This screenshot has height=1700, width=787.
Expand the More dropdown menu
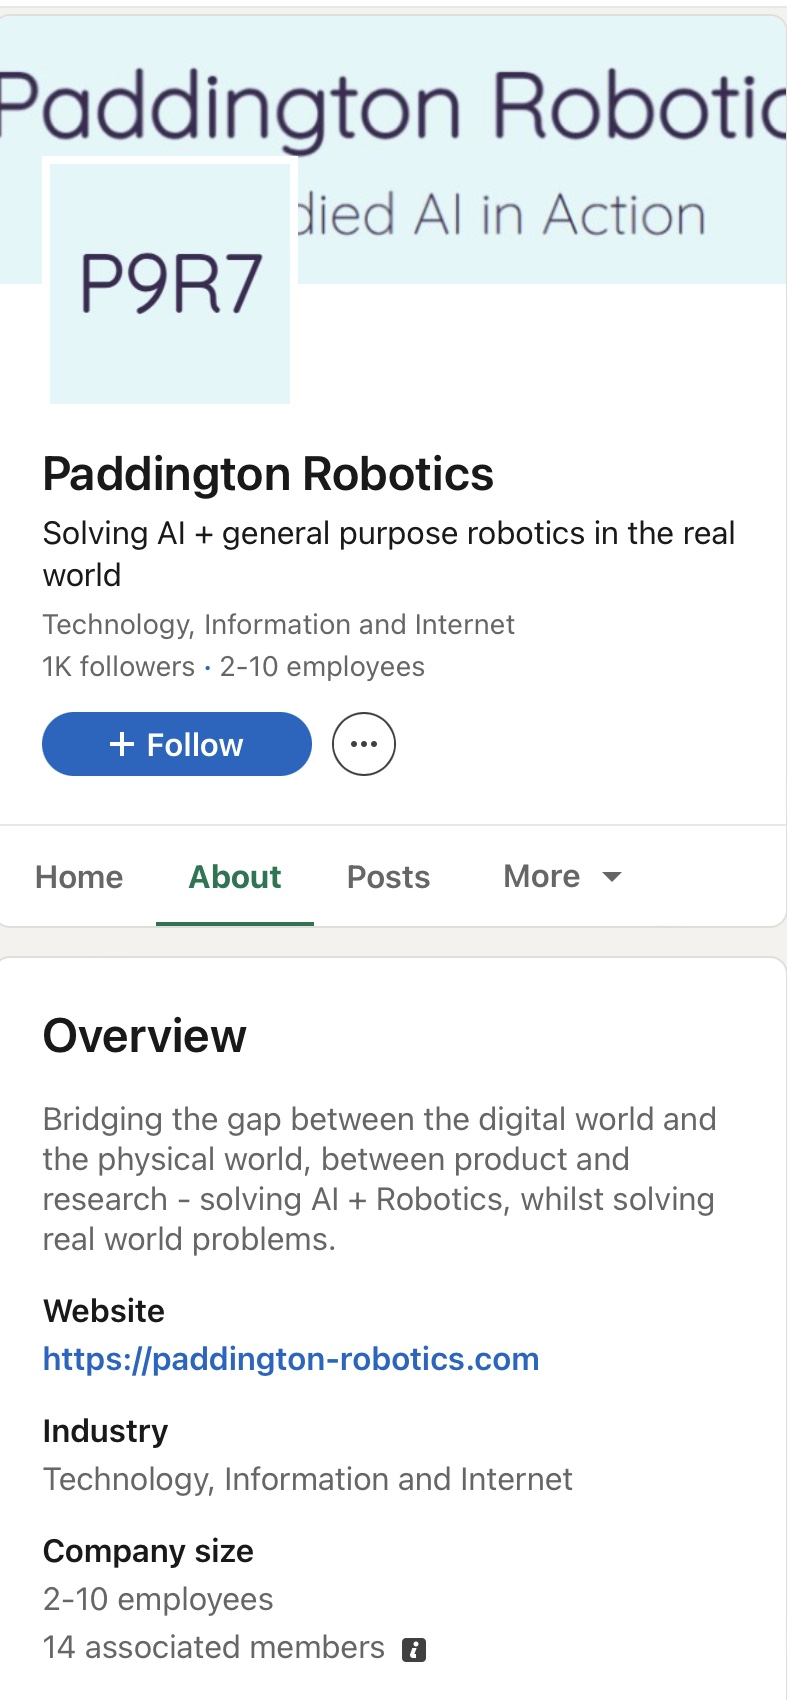562,877
